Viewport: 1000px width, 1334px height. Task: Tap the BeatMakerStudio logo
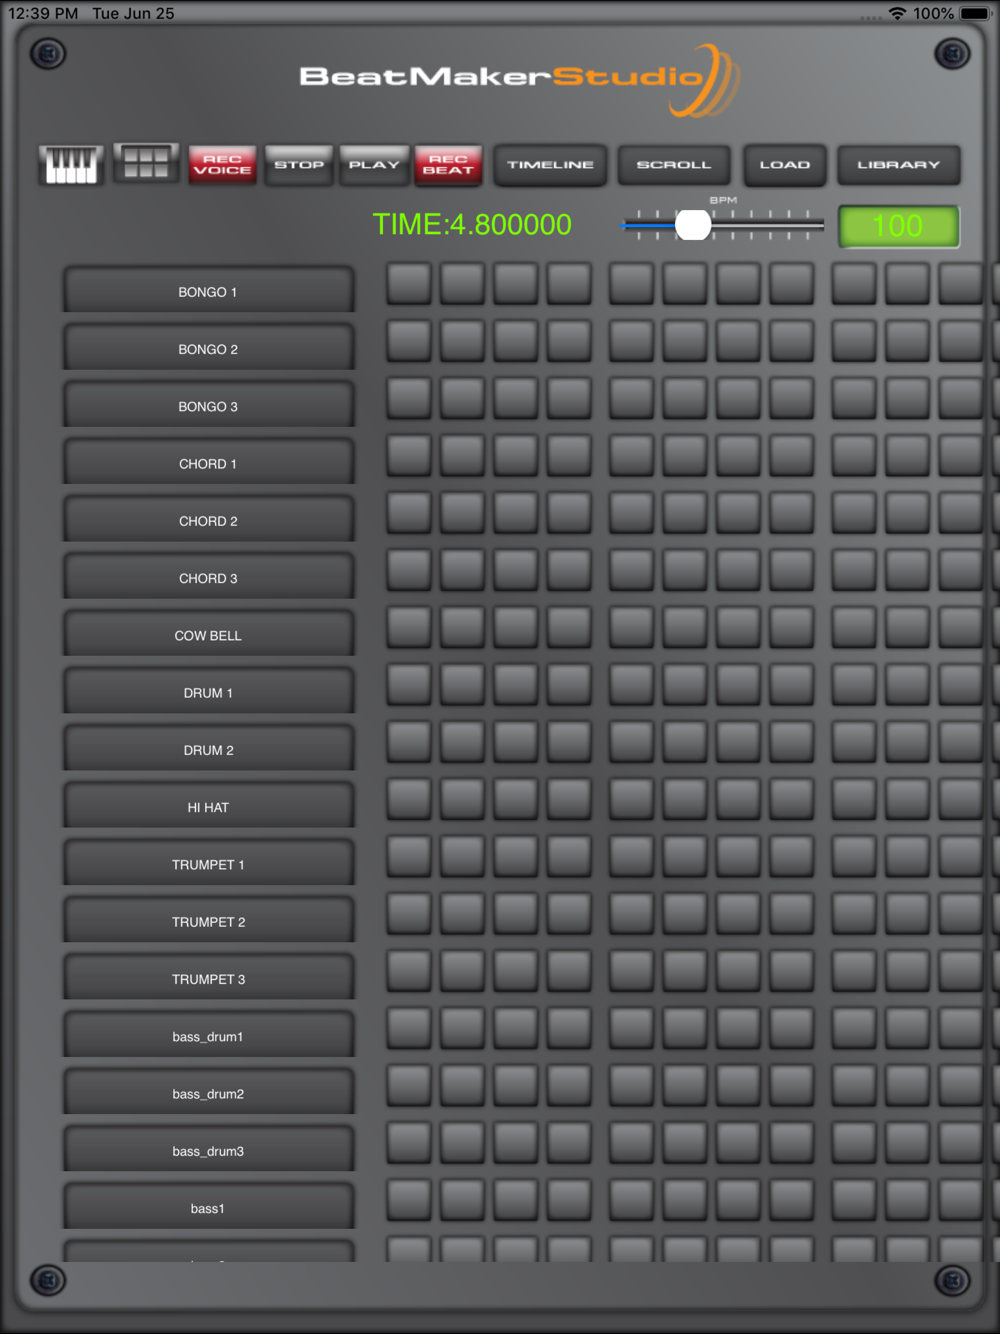[520, 78]
